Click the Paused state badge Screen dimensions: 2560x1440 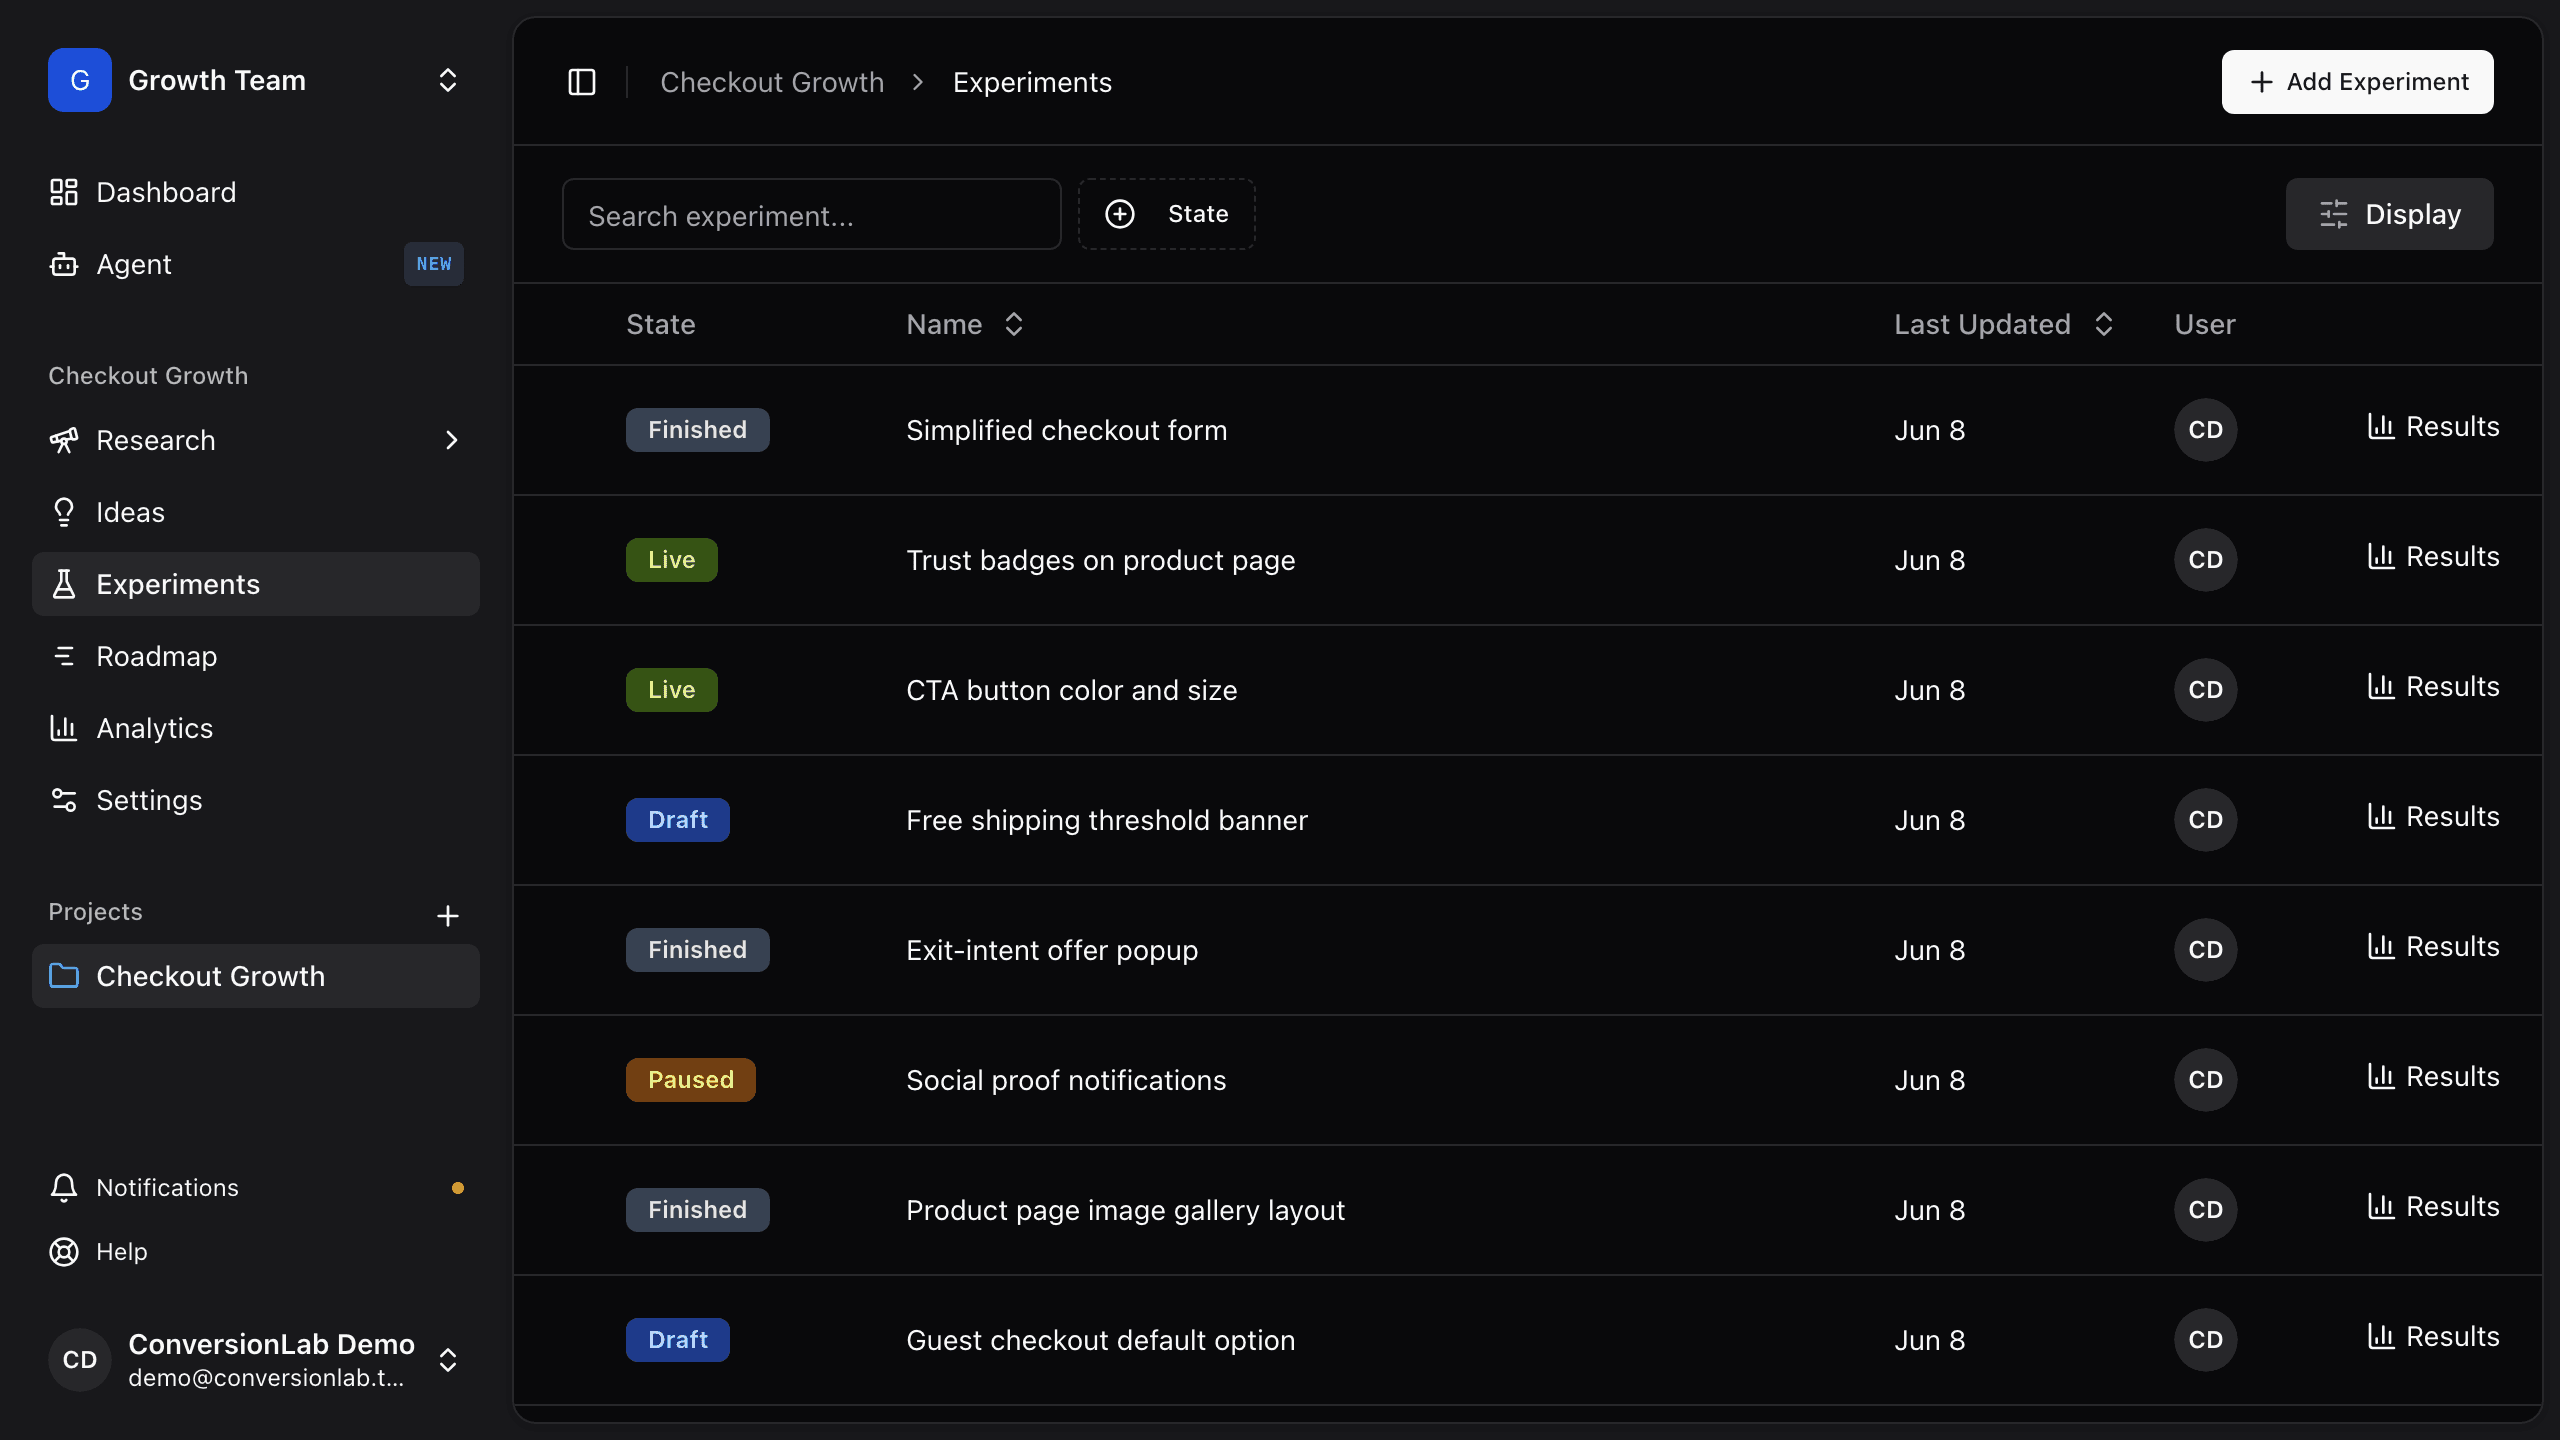[x=691, y=1080]
